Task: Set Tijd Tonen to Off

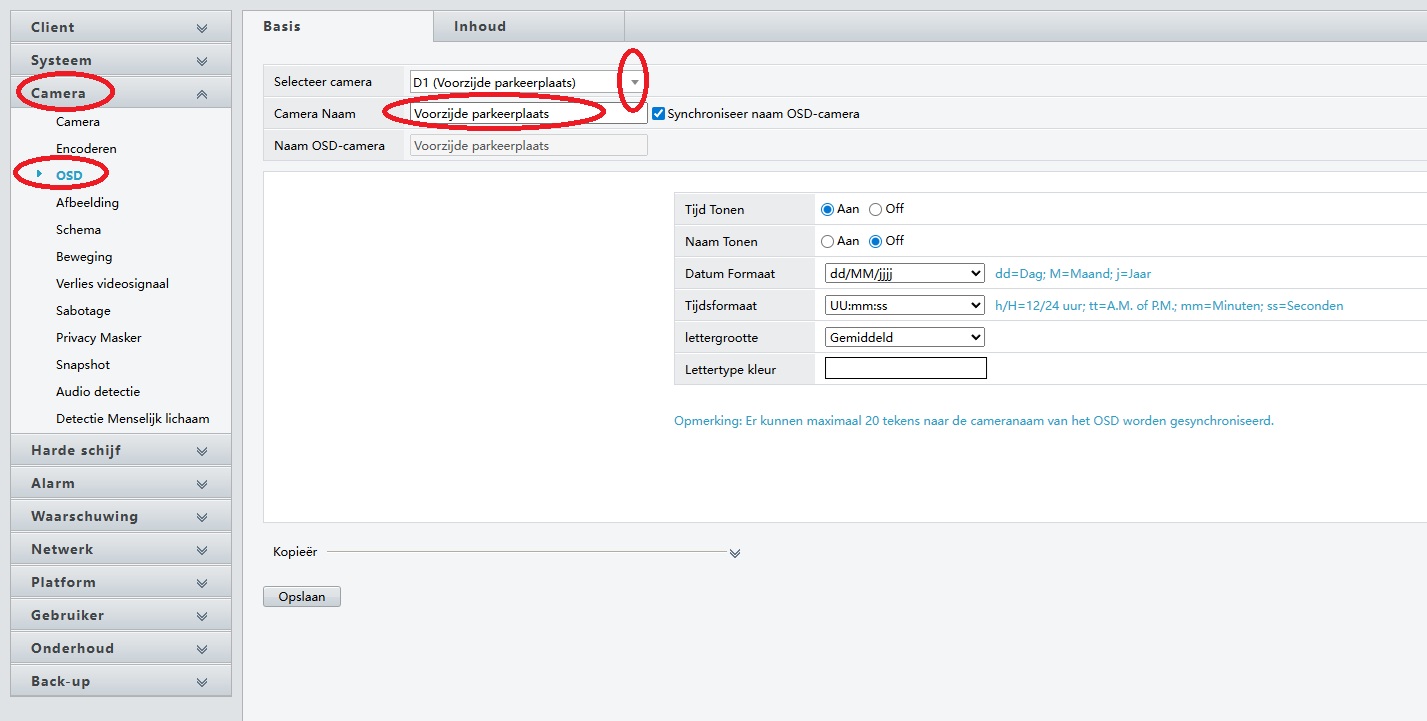Action: pyautogui.click(x=876, y=210)
